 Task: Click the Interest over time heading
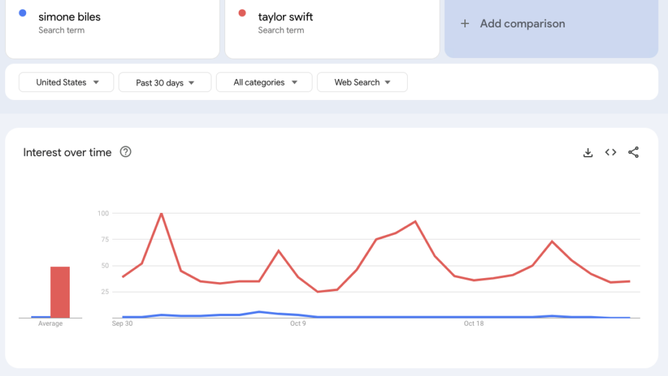coord(67,152)
